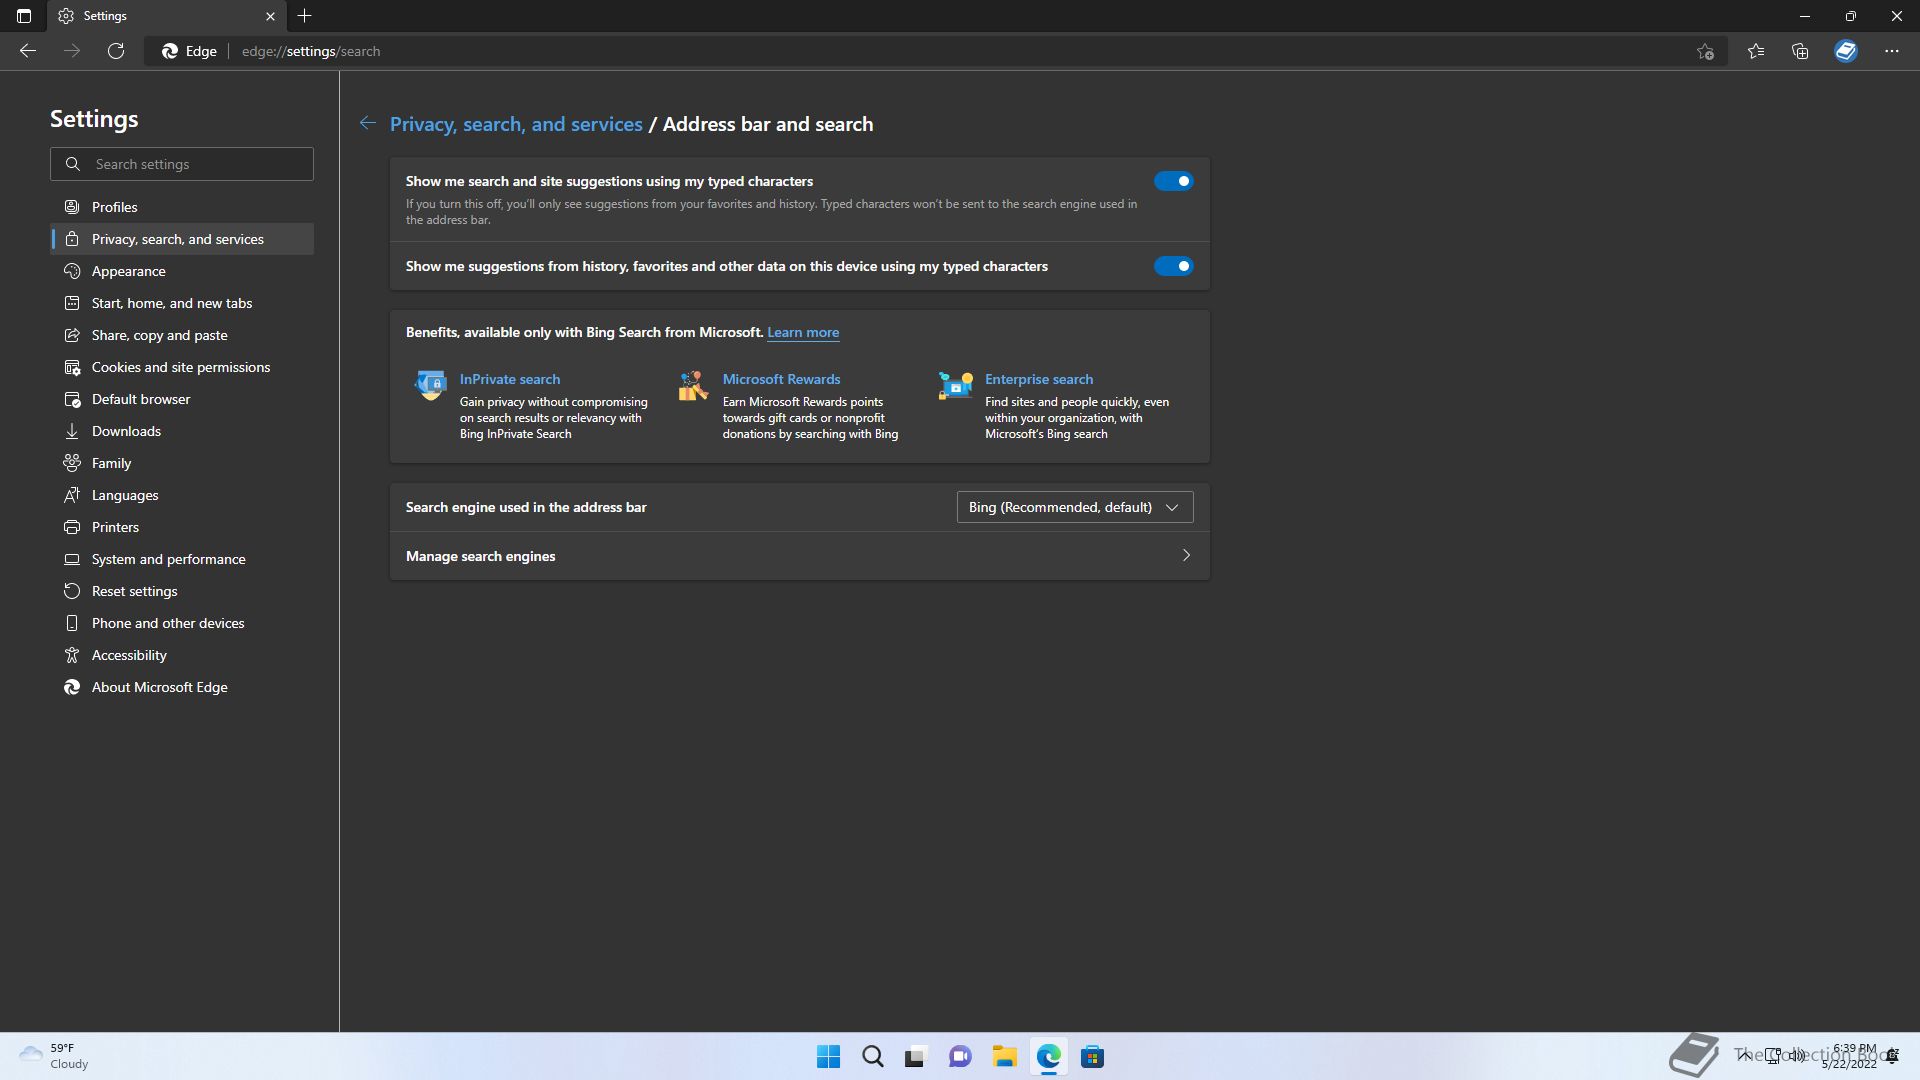Open Windows Start button

[x=828, y=1057]
